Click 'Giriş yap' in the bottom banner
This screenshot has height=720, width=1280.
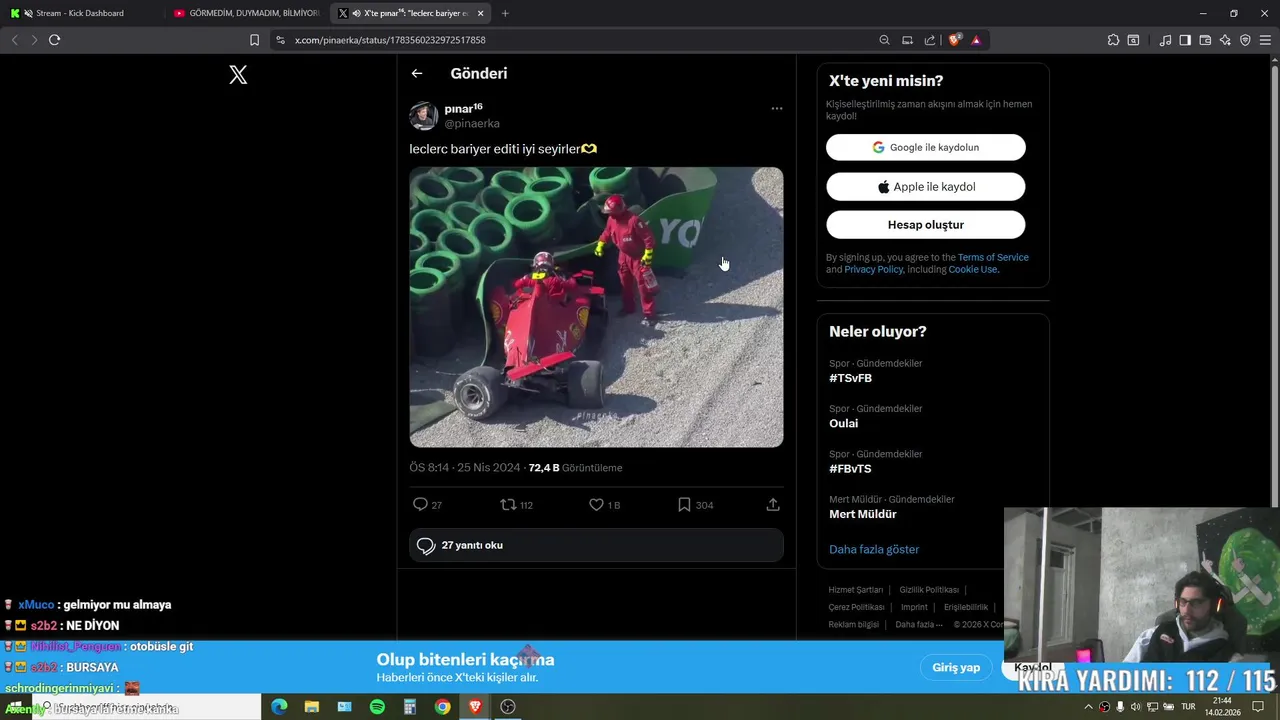[x=956, y=667]
